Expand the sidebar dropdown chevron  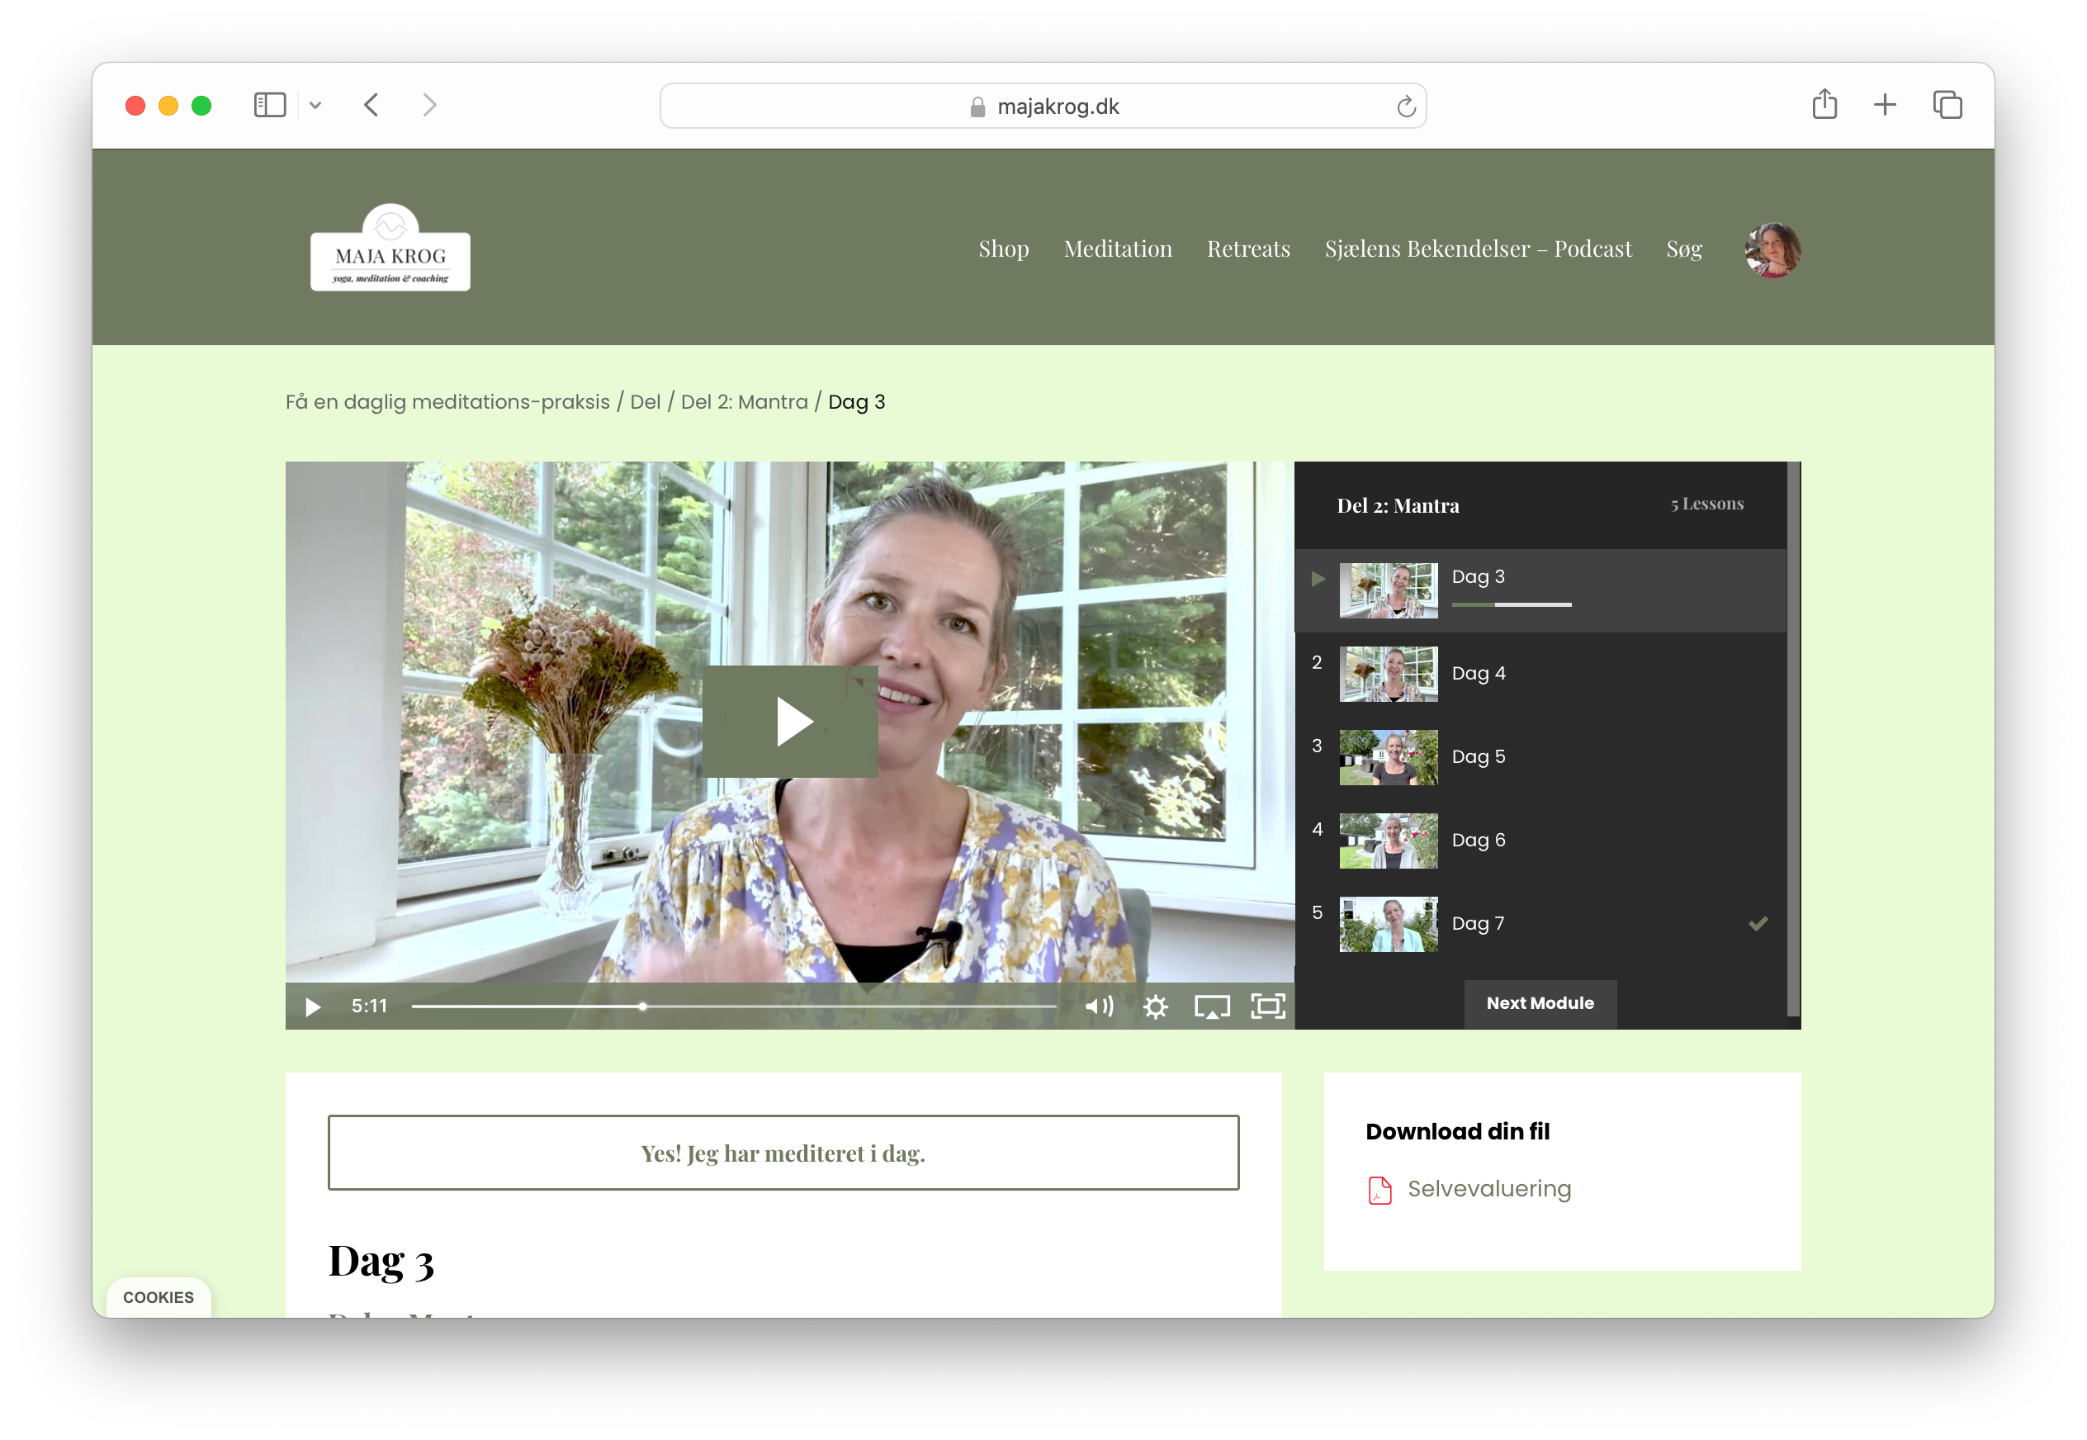tap(315, 105)
